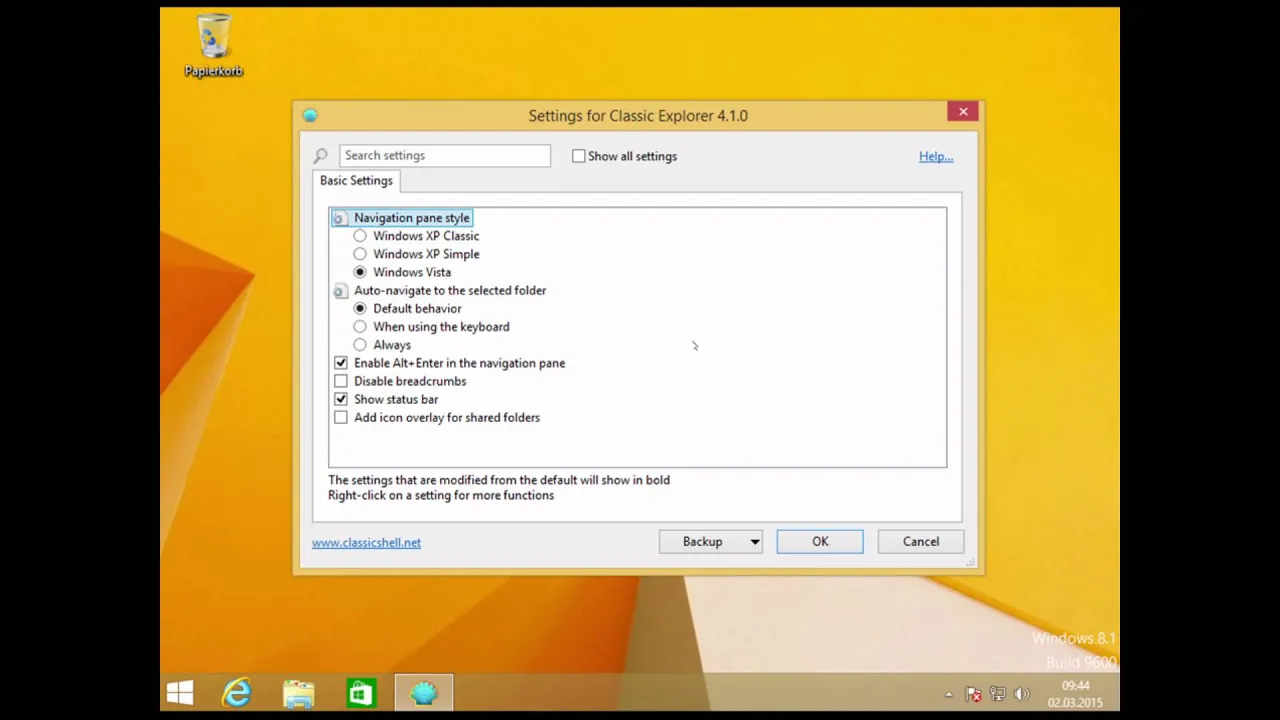Viewport: 1280px width, 720px height.
Task: Show hidden tray icons arrow
Action: tap(949, 694)
